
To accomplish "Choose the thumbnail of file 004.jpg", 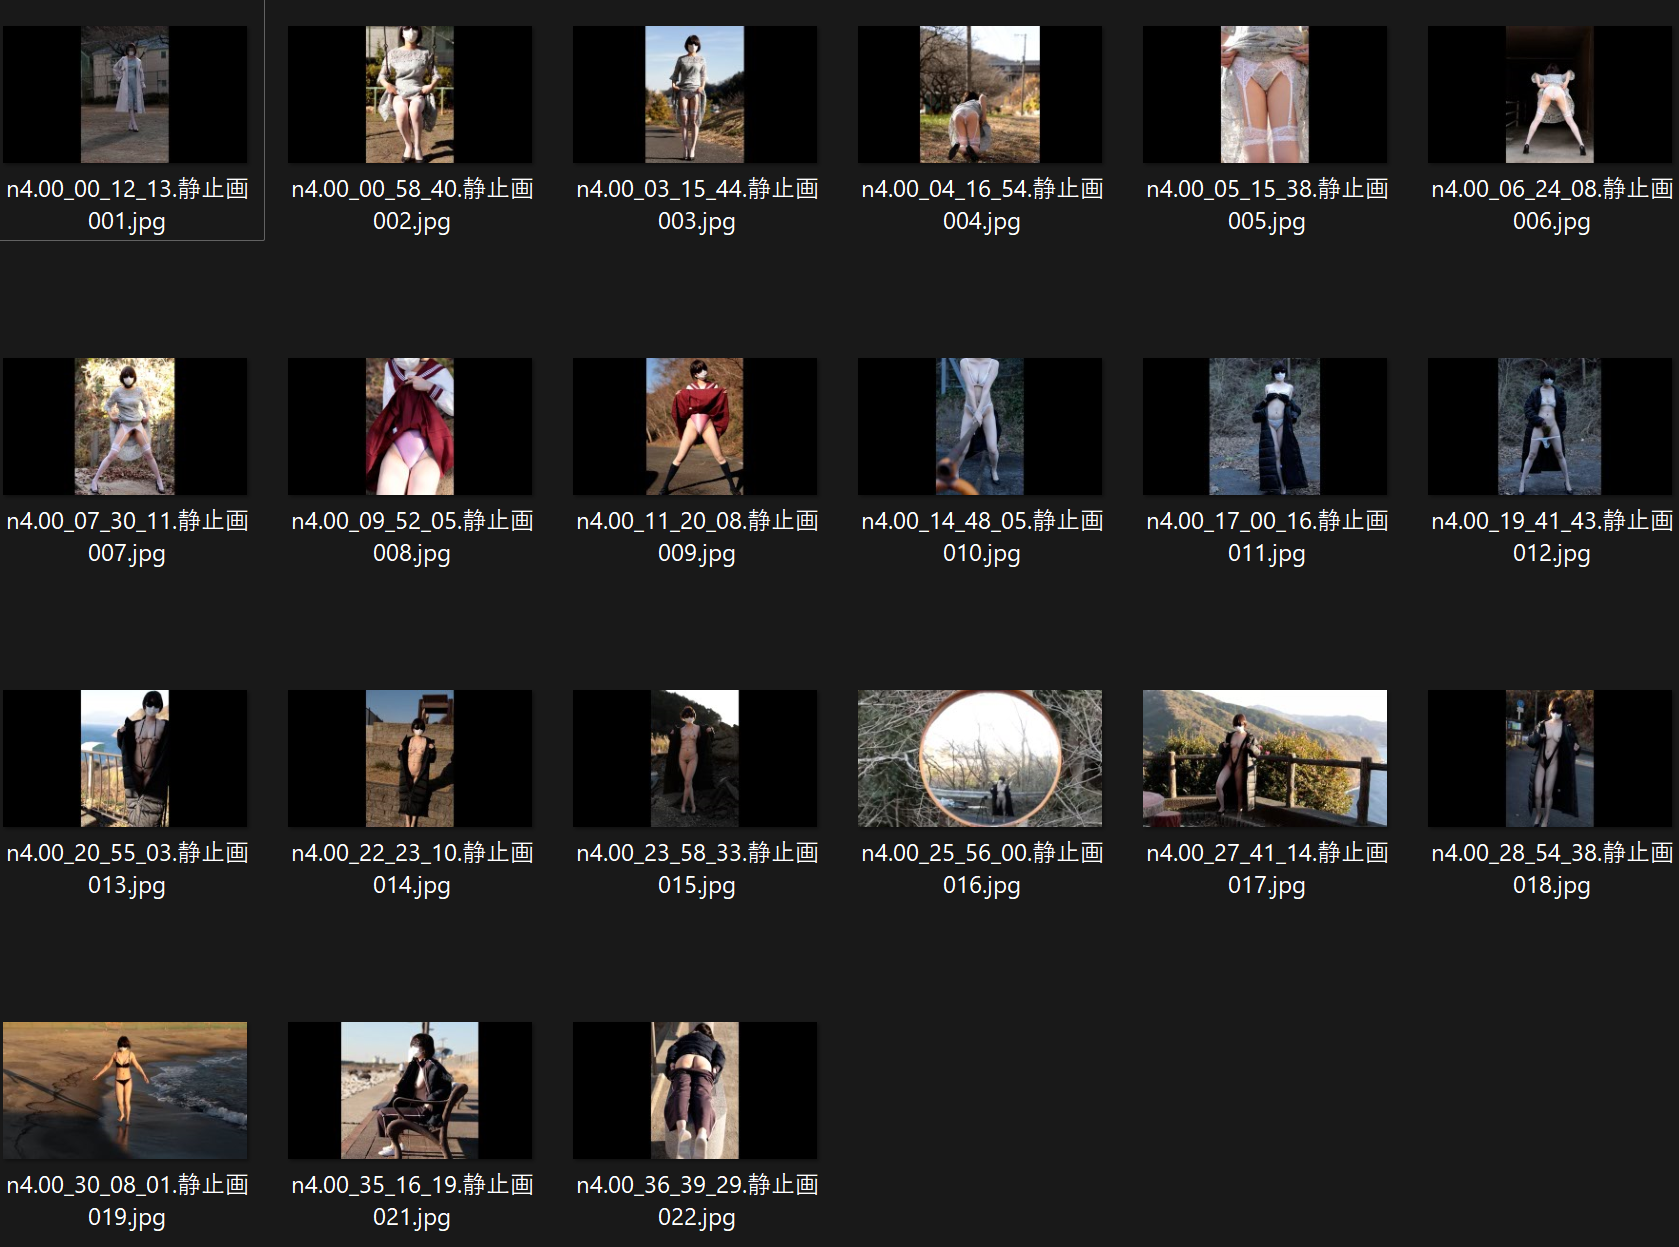I will (980, 95).
